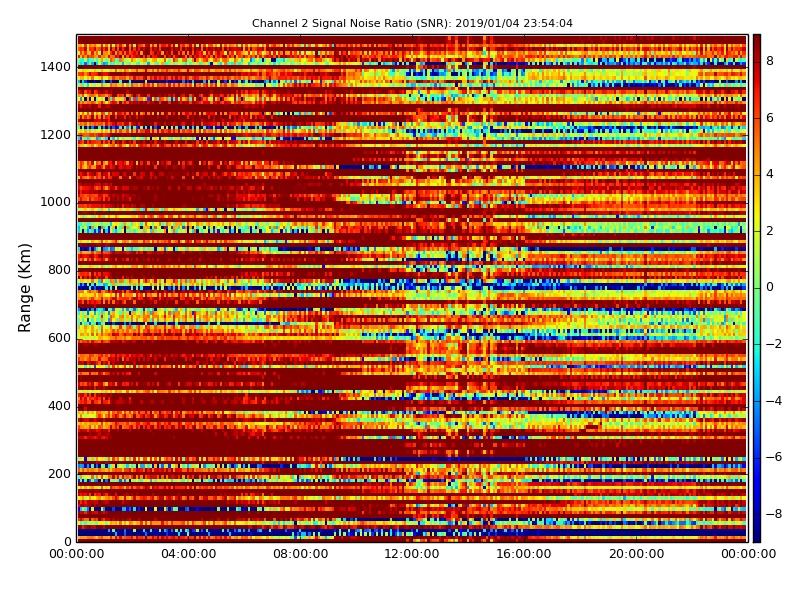Click the colorbar label 0

tap(770, 287)
